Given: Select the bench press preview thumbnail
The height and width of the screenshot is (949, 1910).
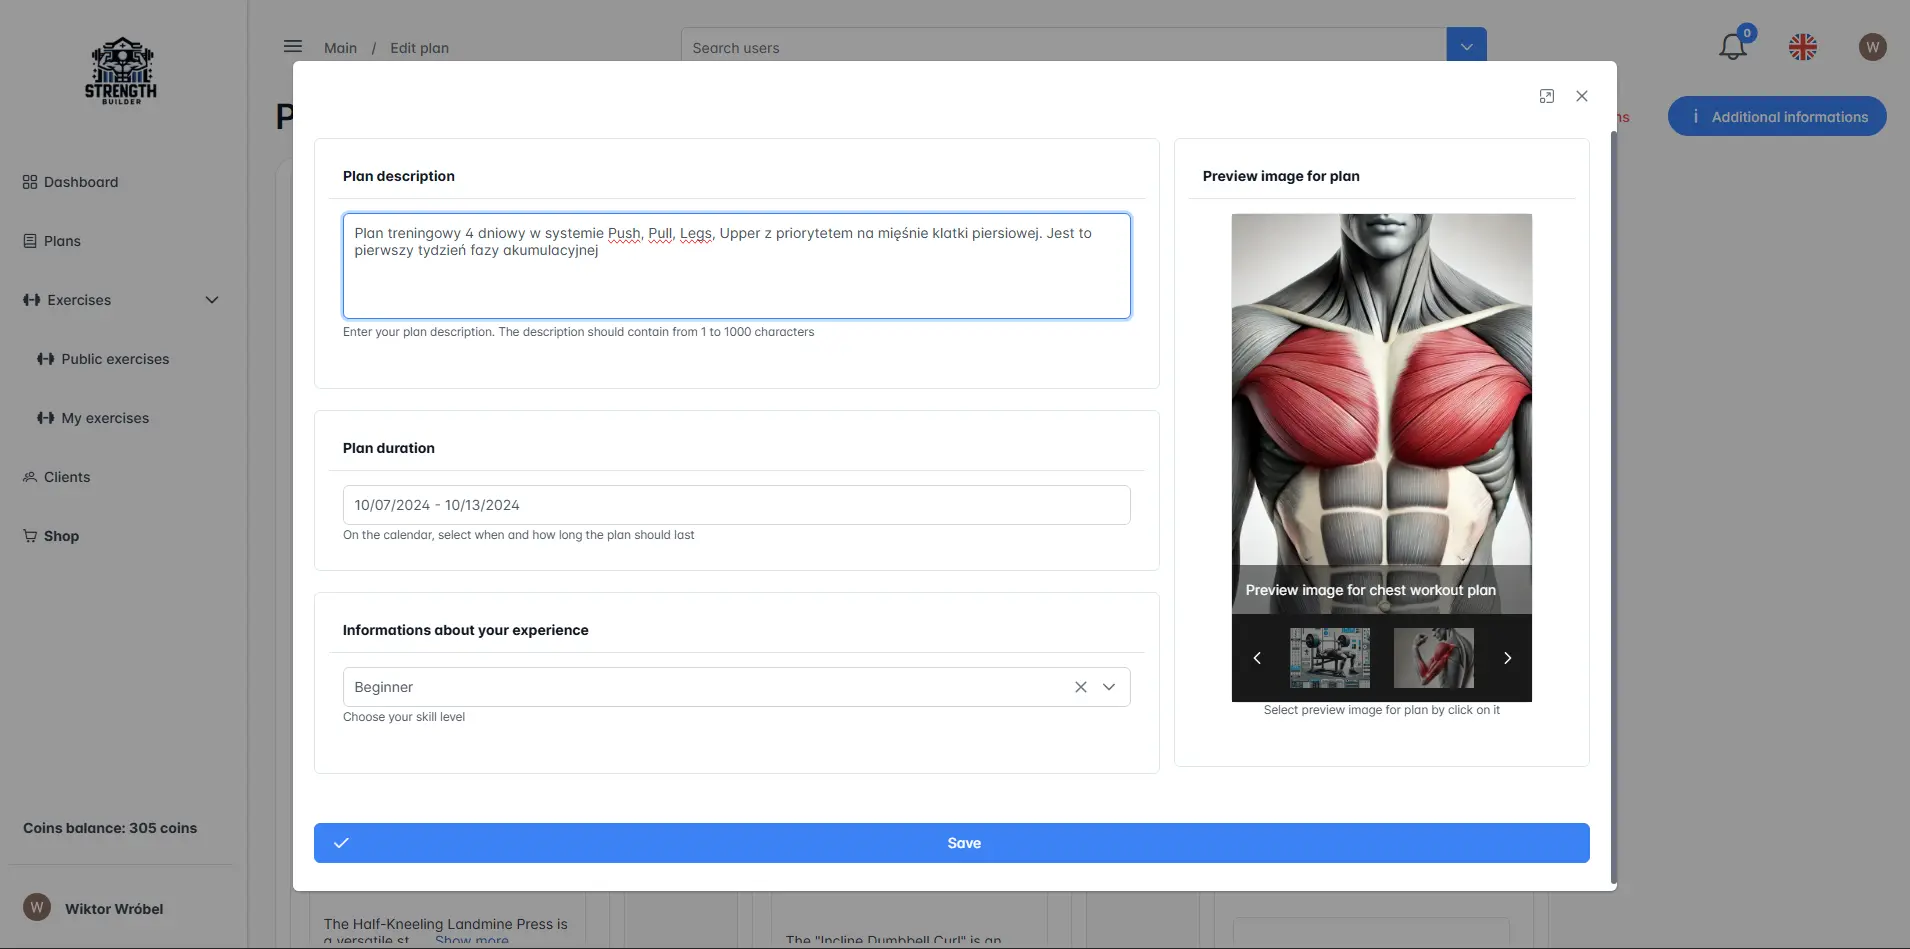Looking at the screenshot, I should [1330, 658].
